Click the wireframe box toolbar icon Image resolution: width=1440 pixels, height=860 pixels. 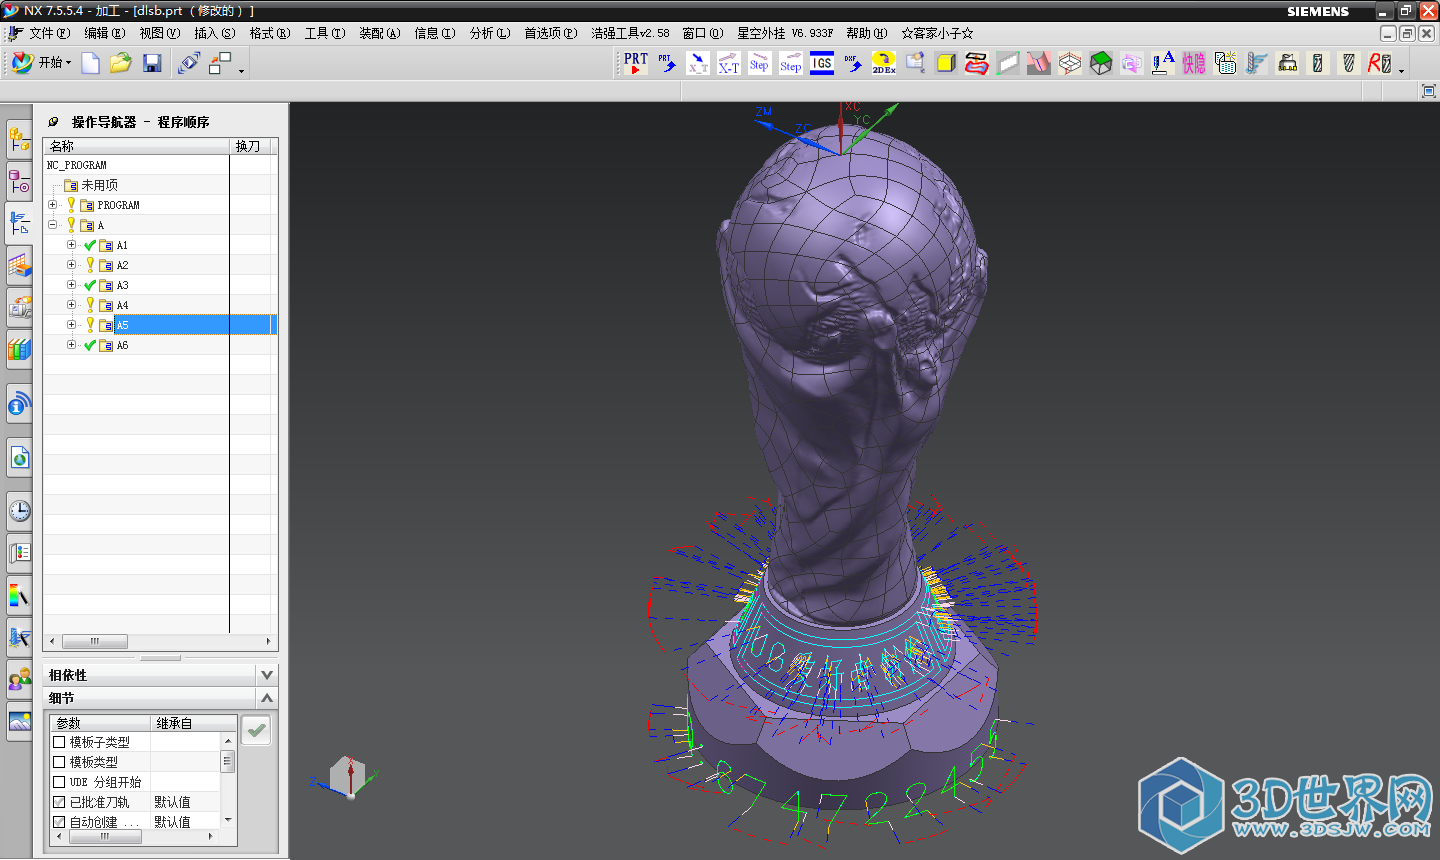point(1070,63)
